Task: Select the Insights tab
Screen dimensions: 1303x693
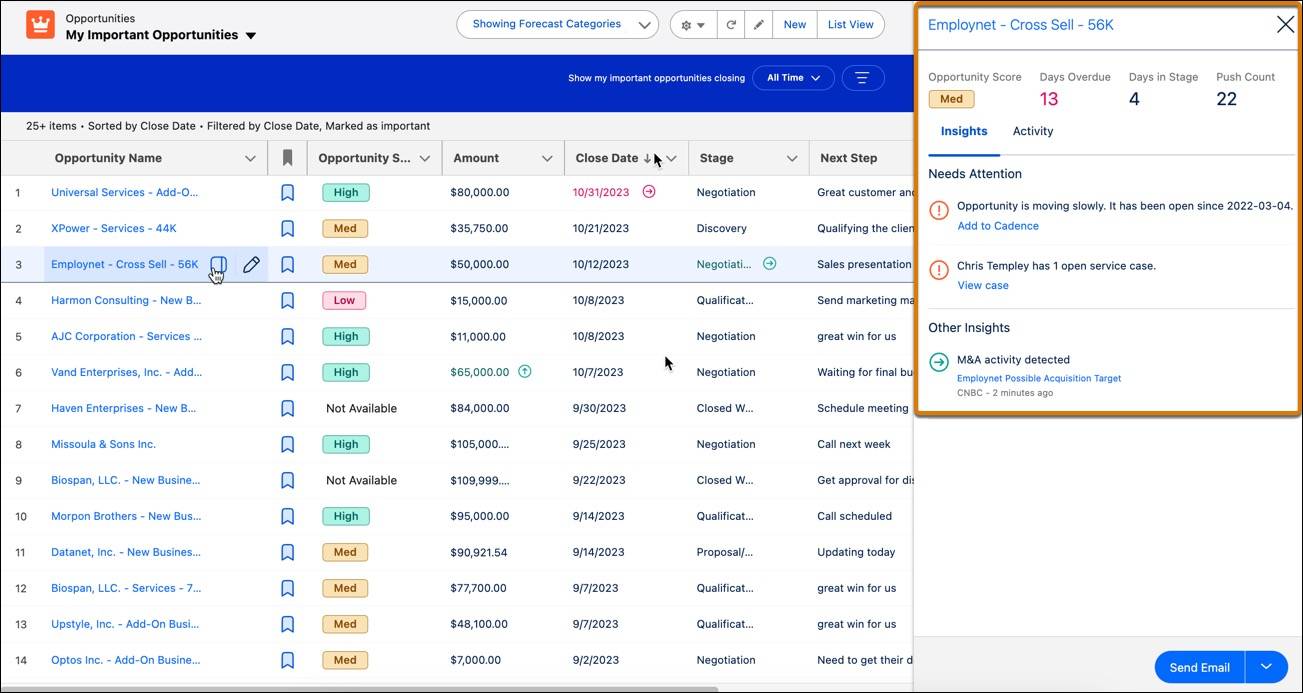Action: point(963,130)
